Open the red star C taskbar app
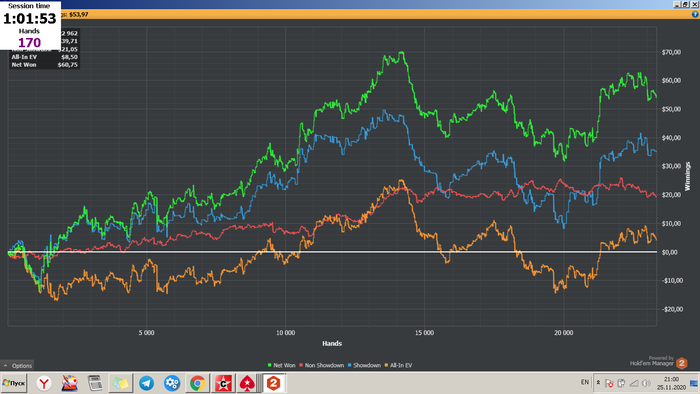 point(223,383)
